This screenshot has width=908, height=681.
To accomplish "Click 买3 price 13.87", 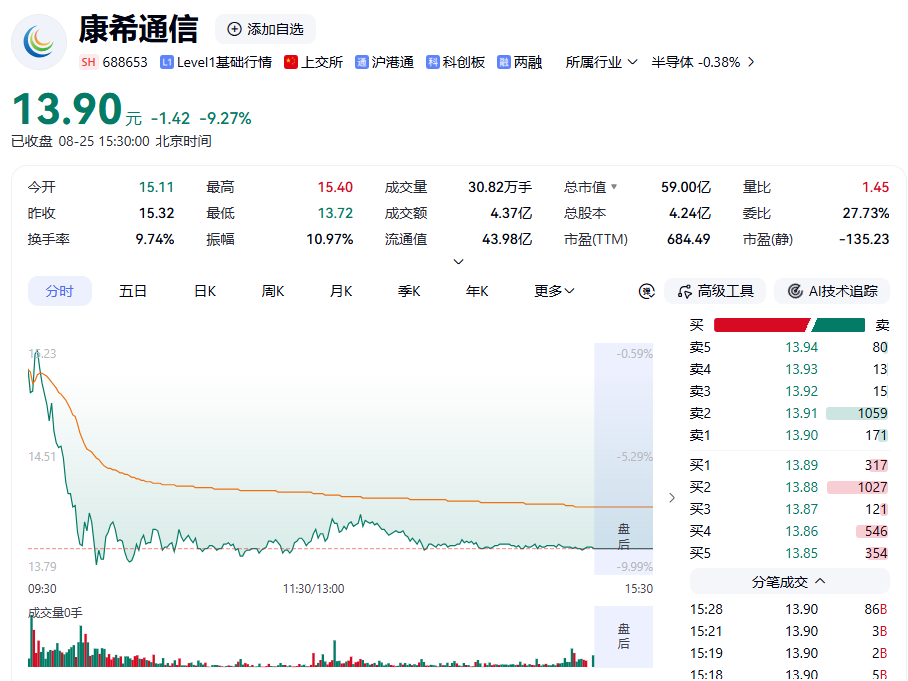I will click(801, 509).
